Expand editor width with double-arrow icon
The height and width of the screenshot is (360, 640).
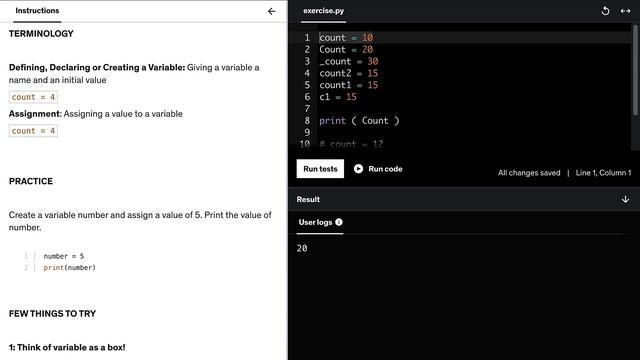point(625,11)
